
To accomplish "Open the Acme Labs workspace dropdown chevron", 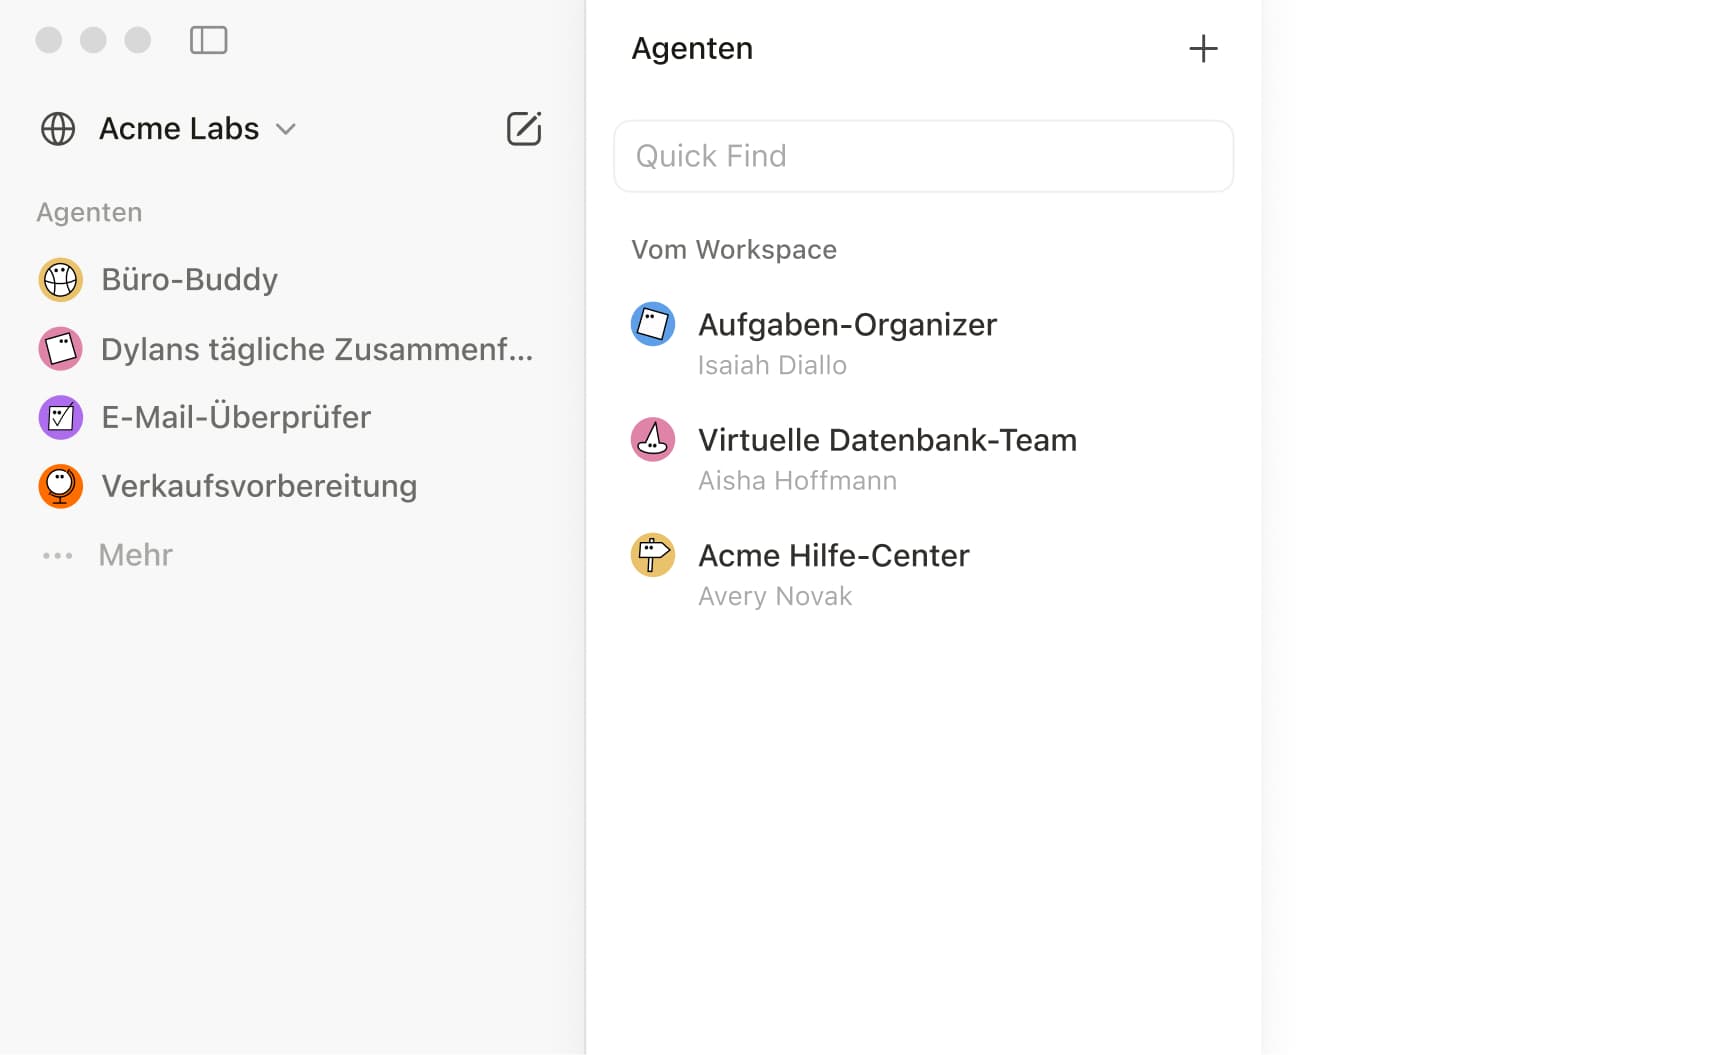I will coord(286,129).
